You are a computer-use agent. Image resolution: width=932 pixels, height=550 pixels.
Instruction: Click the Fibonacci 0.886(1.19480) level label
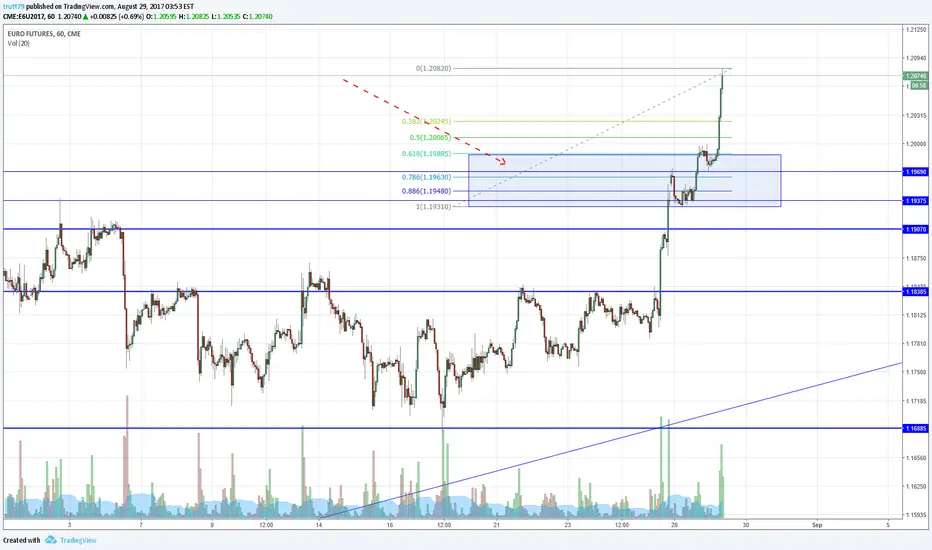click(427, 191)
